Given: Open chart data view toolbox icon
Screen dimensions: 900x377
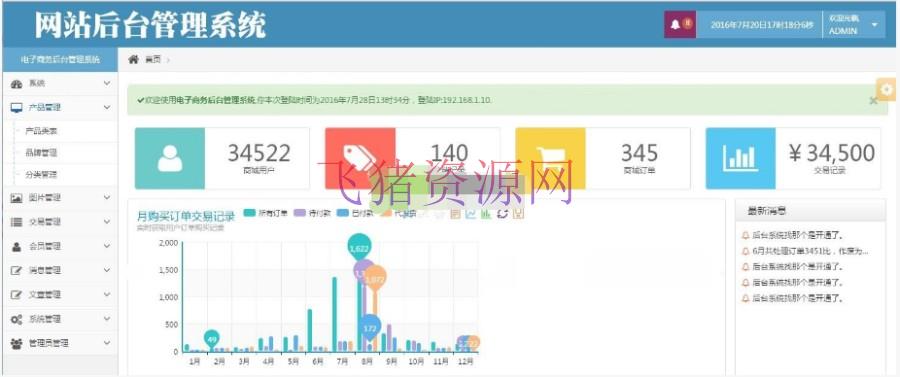Looking at the screenshot, I should [456, 214].
